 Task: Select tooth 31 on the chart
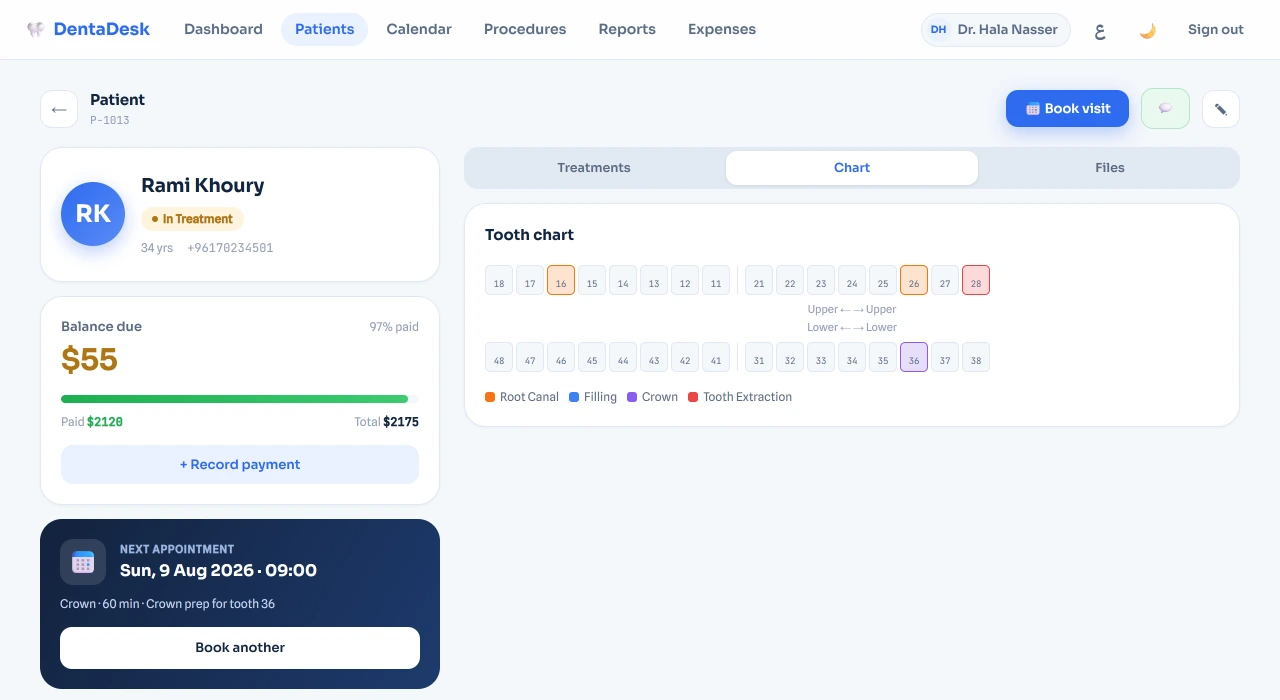[x=759, y=357]
